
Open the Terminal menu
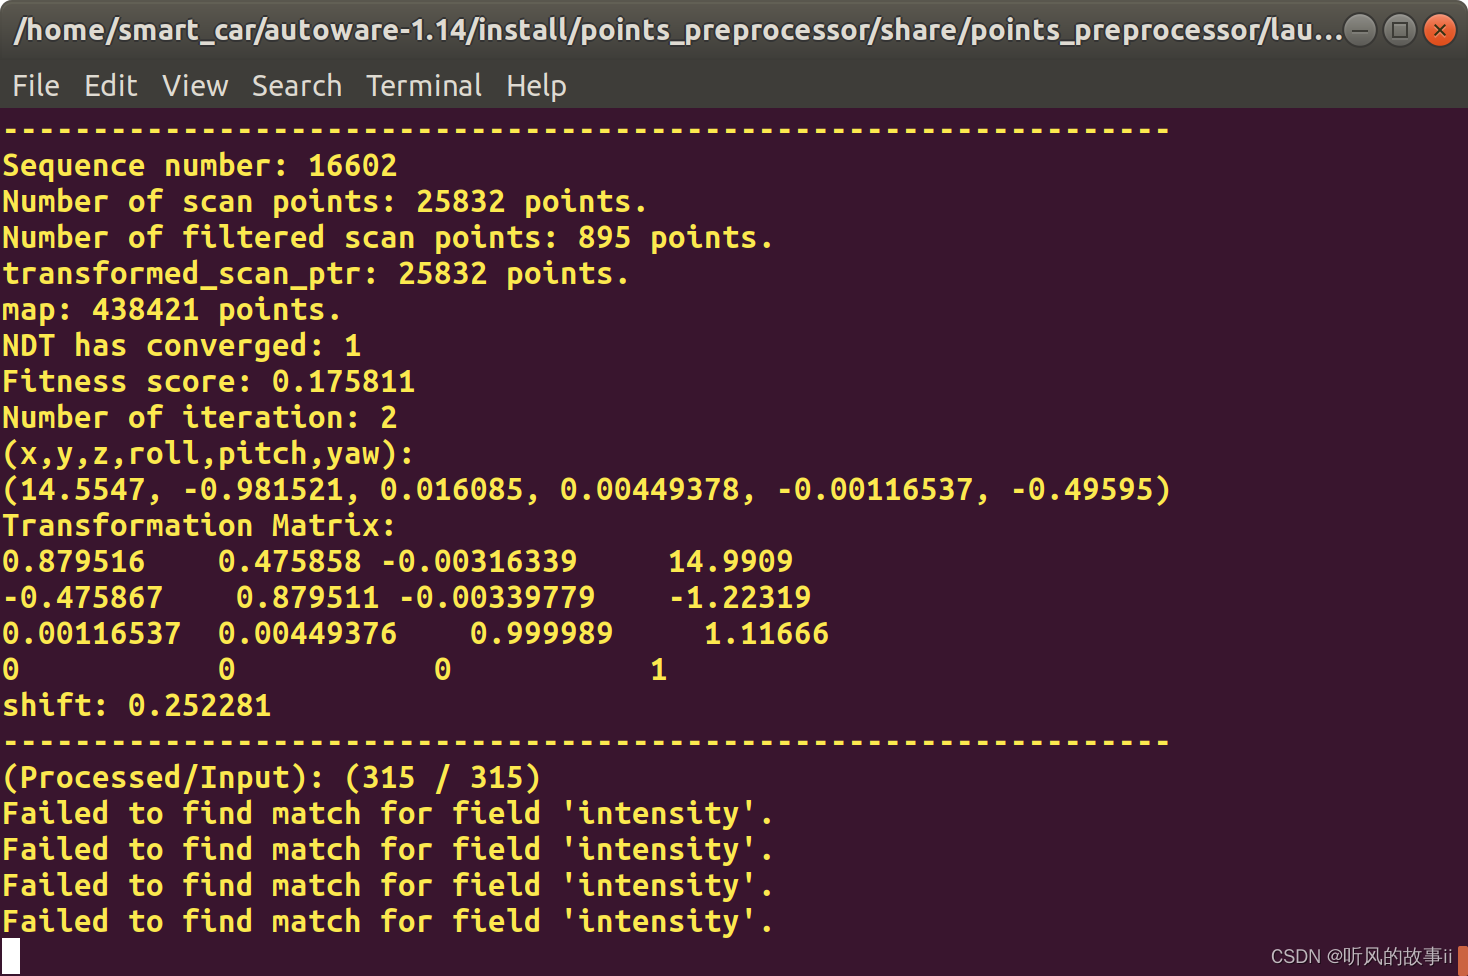tap(423, 86)
